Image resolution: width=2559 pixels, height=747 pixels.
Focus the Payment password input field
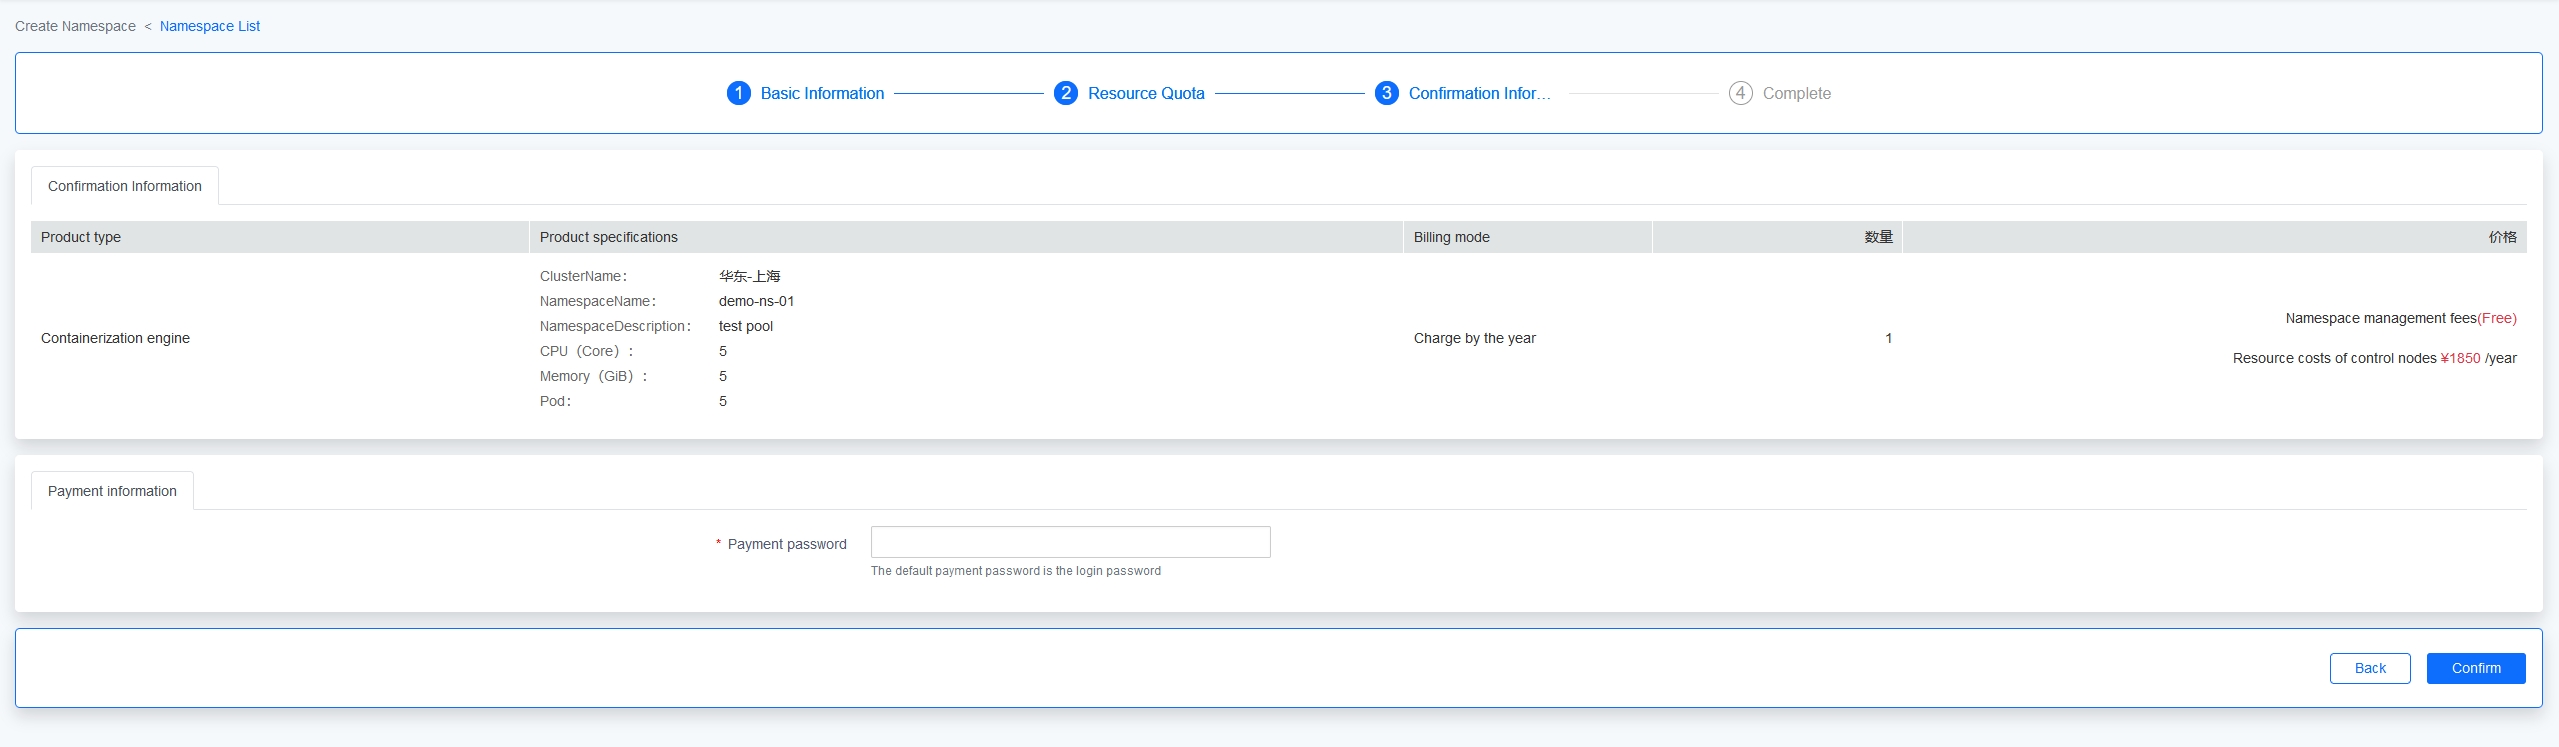pyautogui.click(x=1070, y=542)
